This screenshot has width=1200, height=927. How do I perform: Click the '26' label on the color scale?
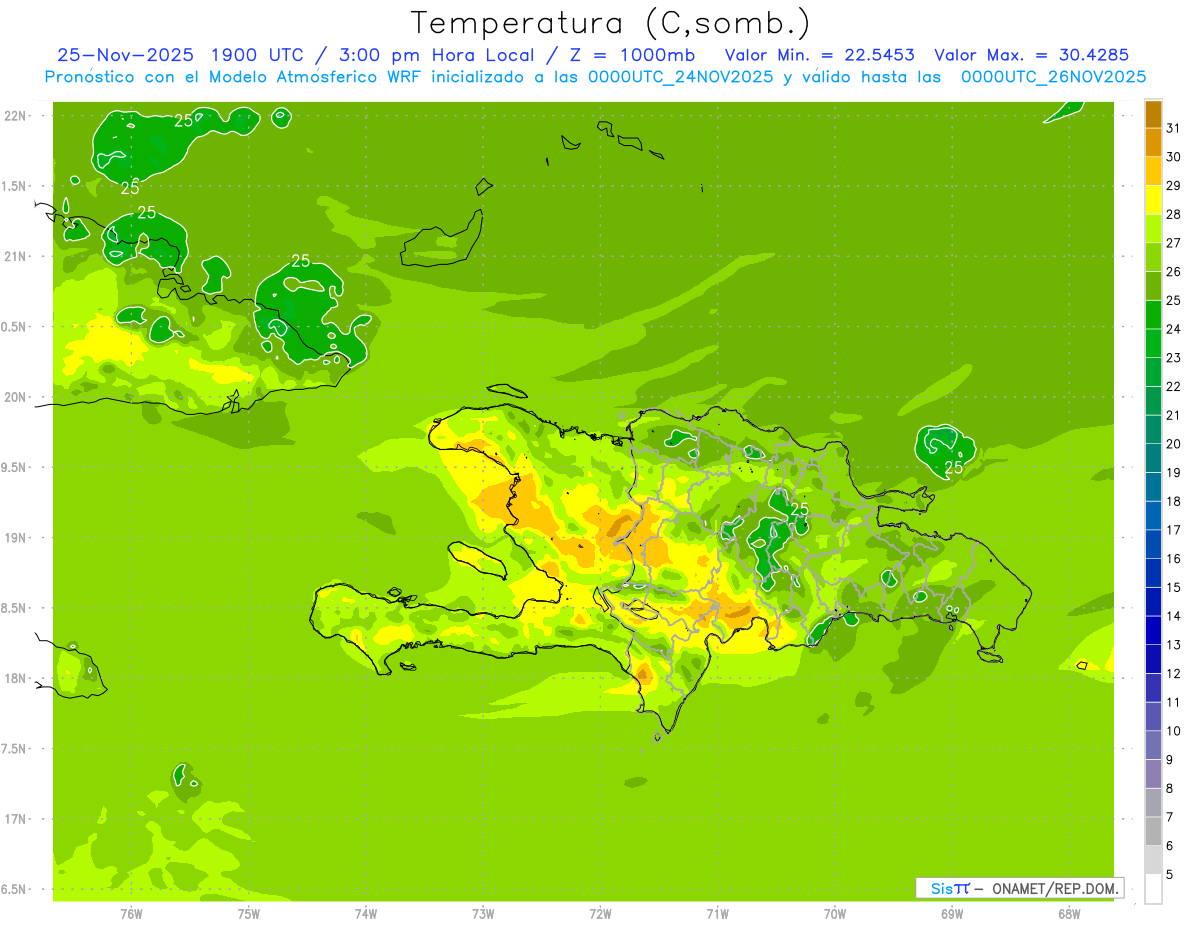pos(1174,272)
